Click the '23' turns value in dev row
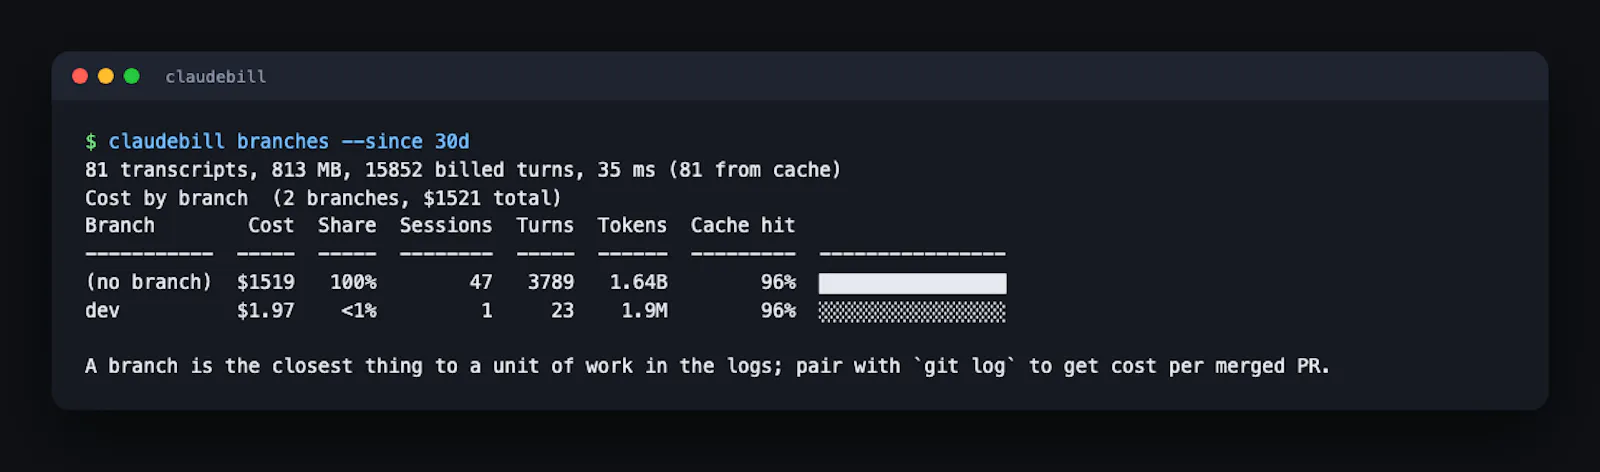 pos(563,311)
